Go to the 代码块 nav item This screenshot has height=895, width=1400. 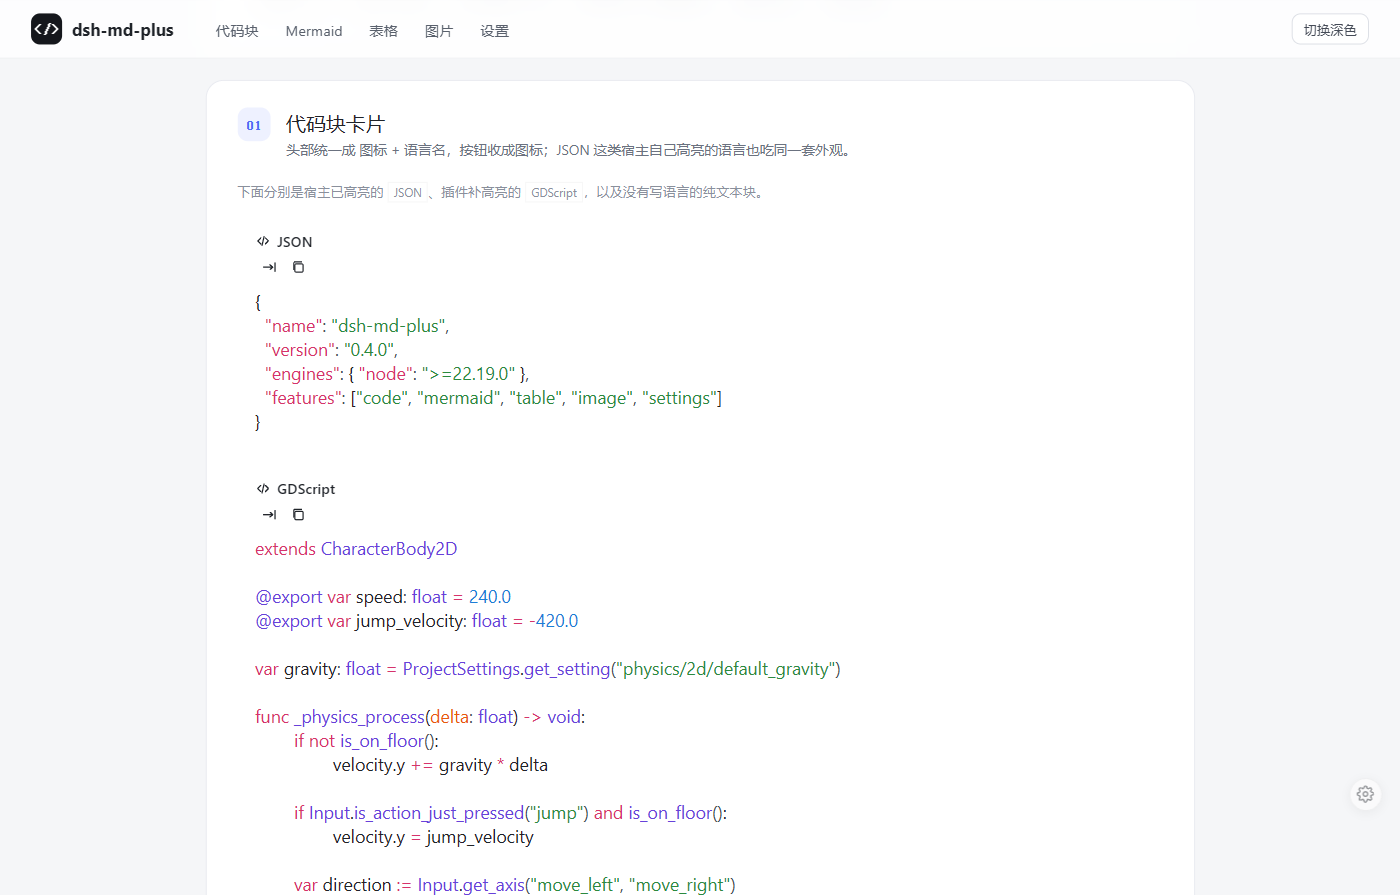click(237, 31)
